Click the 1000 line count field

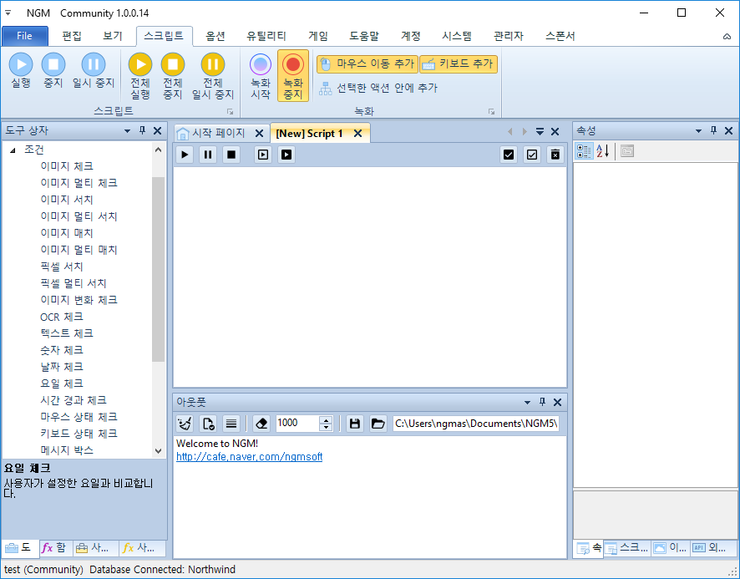297,423
